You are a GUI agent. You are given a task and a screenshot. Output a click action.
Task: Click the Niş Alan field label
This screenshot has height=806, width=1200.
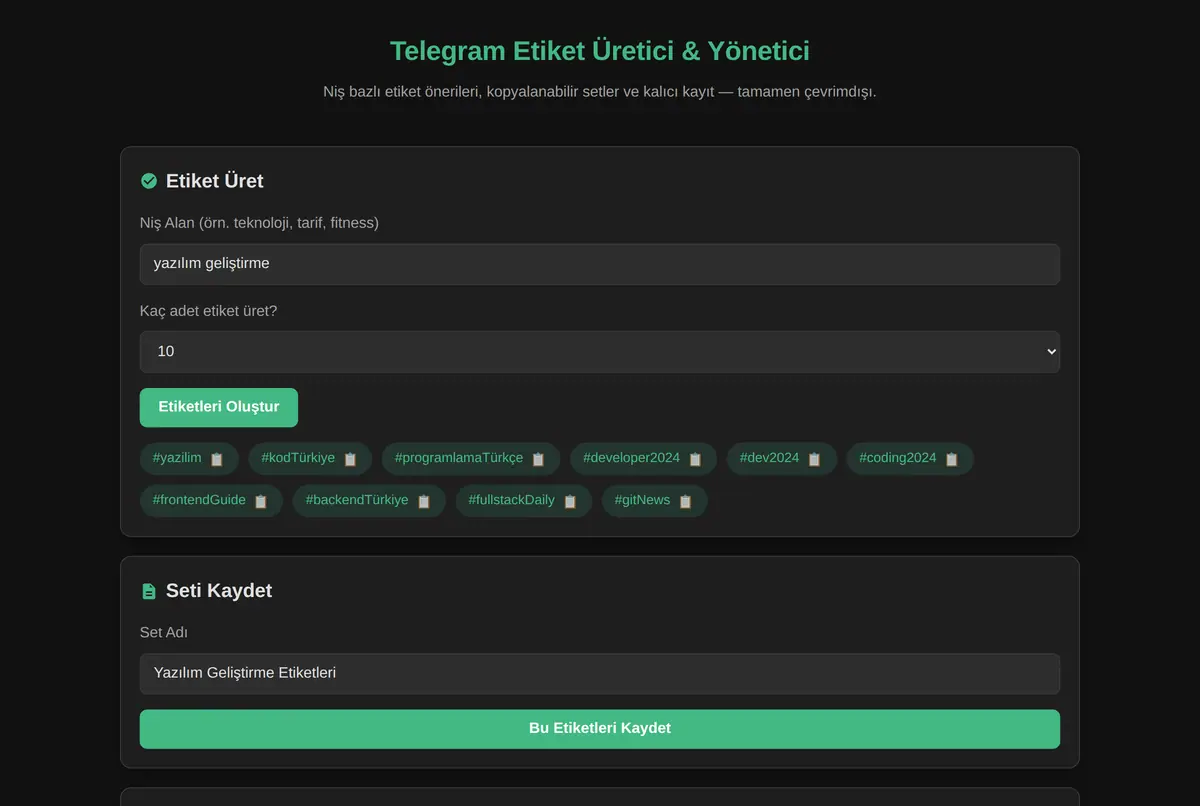259,223
